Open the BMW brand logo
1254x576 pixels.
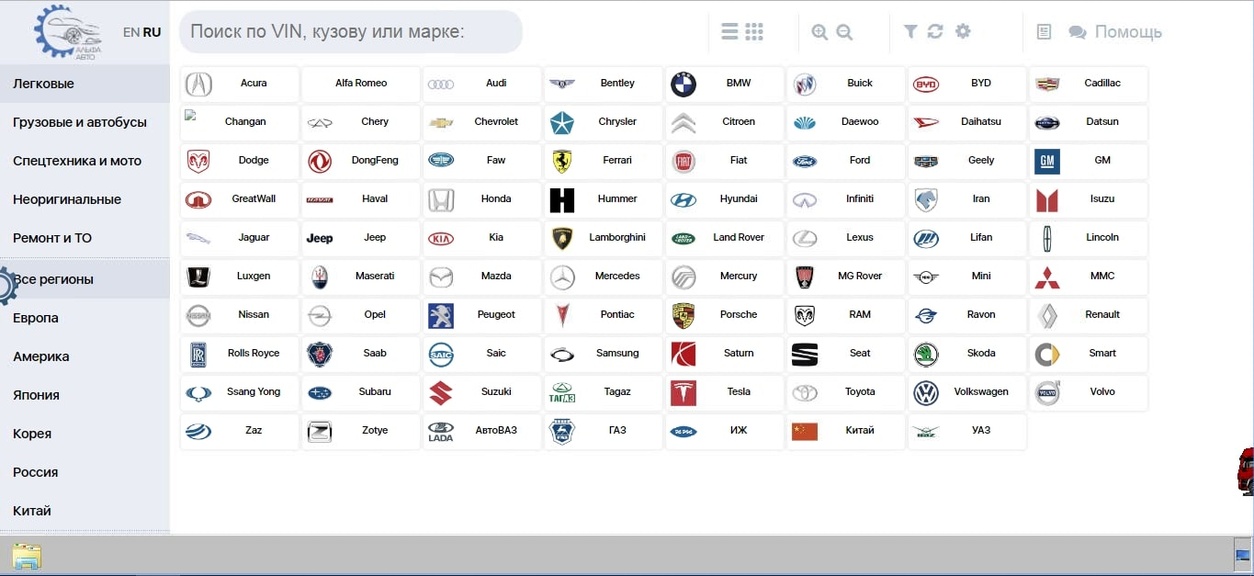click(x=683, y=84)
